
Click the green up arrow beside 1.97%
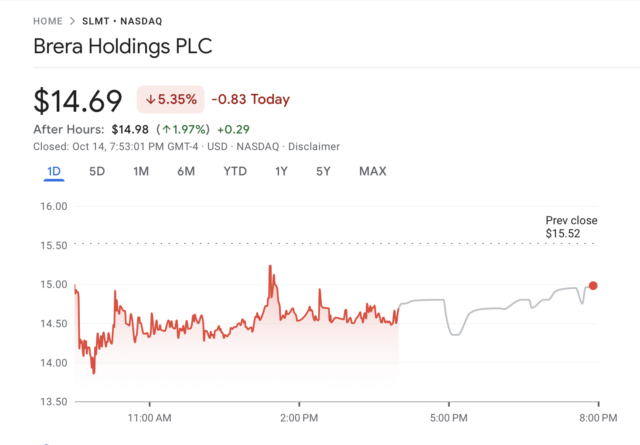point(167,128)
